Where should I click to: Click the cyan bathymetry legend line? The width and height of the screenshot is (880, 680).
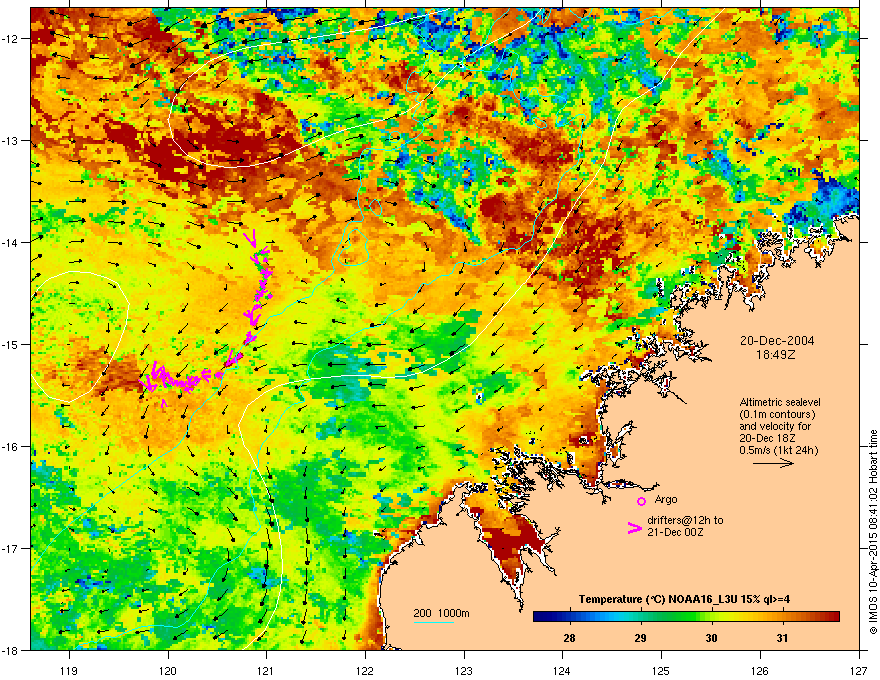pos(433,622)
